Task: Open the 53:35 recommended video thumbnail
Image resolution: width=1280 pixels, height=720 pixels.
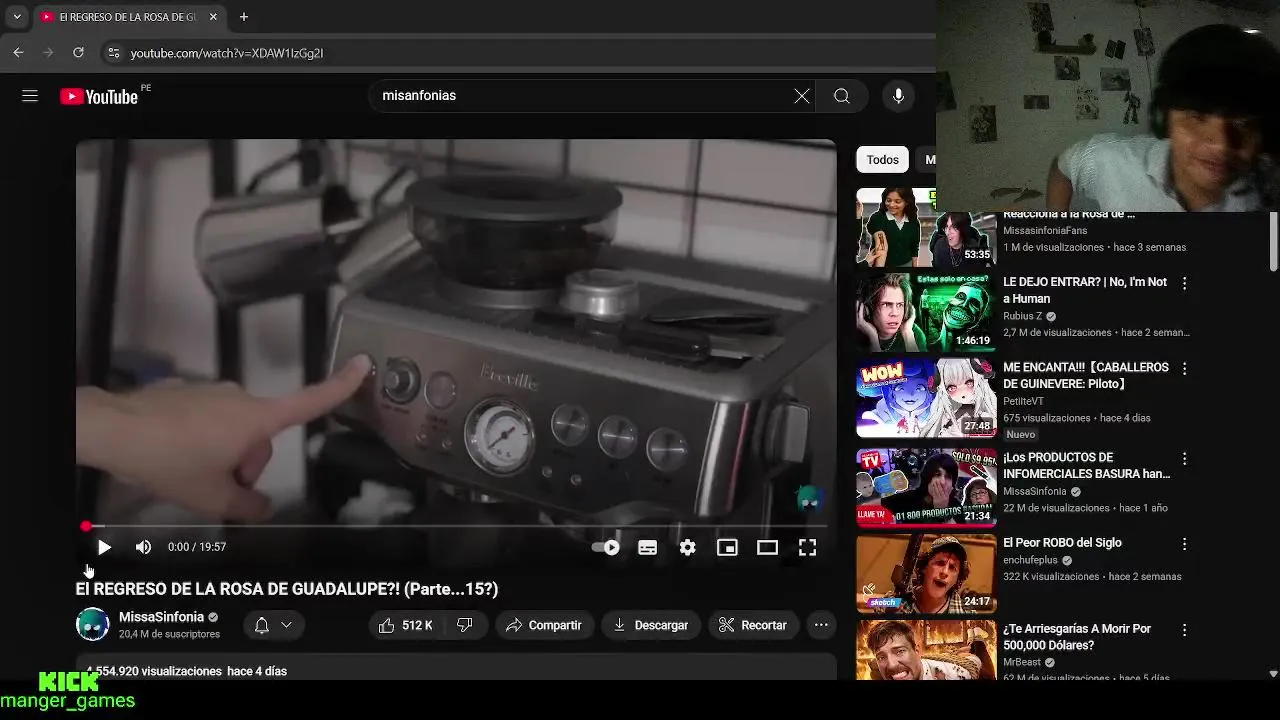Action: click(926, 228)
